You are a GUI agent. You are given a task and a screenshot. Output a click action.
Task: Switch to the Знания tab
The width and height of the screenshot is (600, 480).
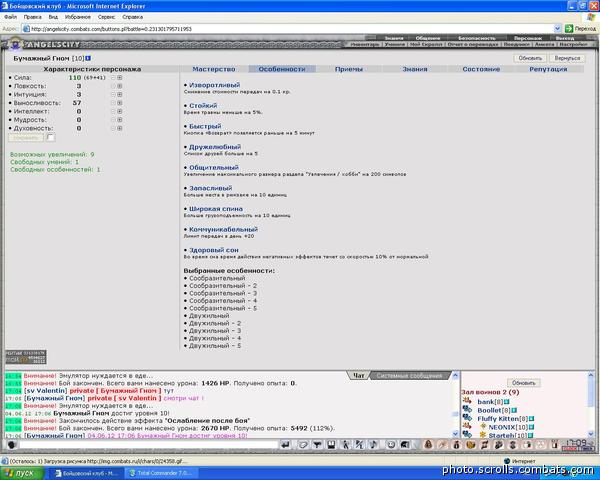click(415, 69)
